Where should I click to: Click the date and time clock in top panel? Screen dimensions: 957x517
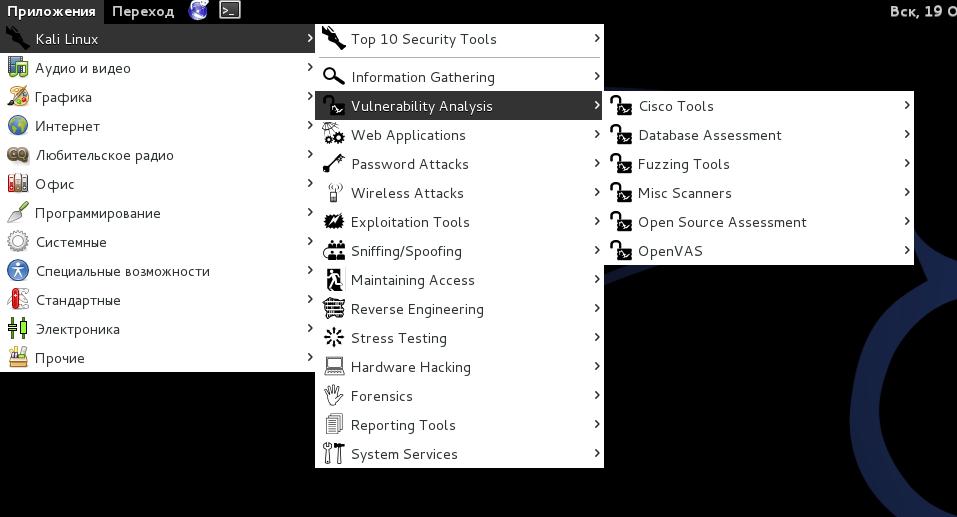coord(922,11)
